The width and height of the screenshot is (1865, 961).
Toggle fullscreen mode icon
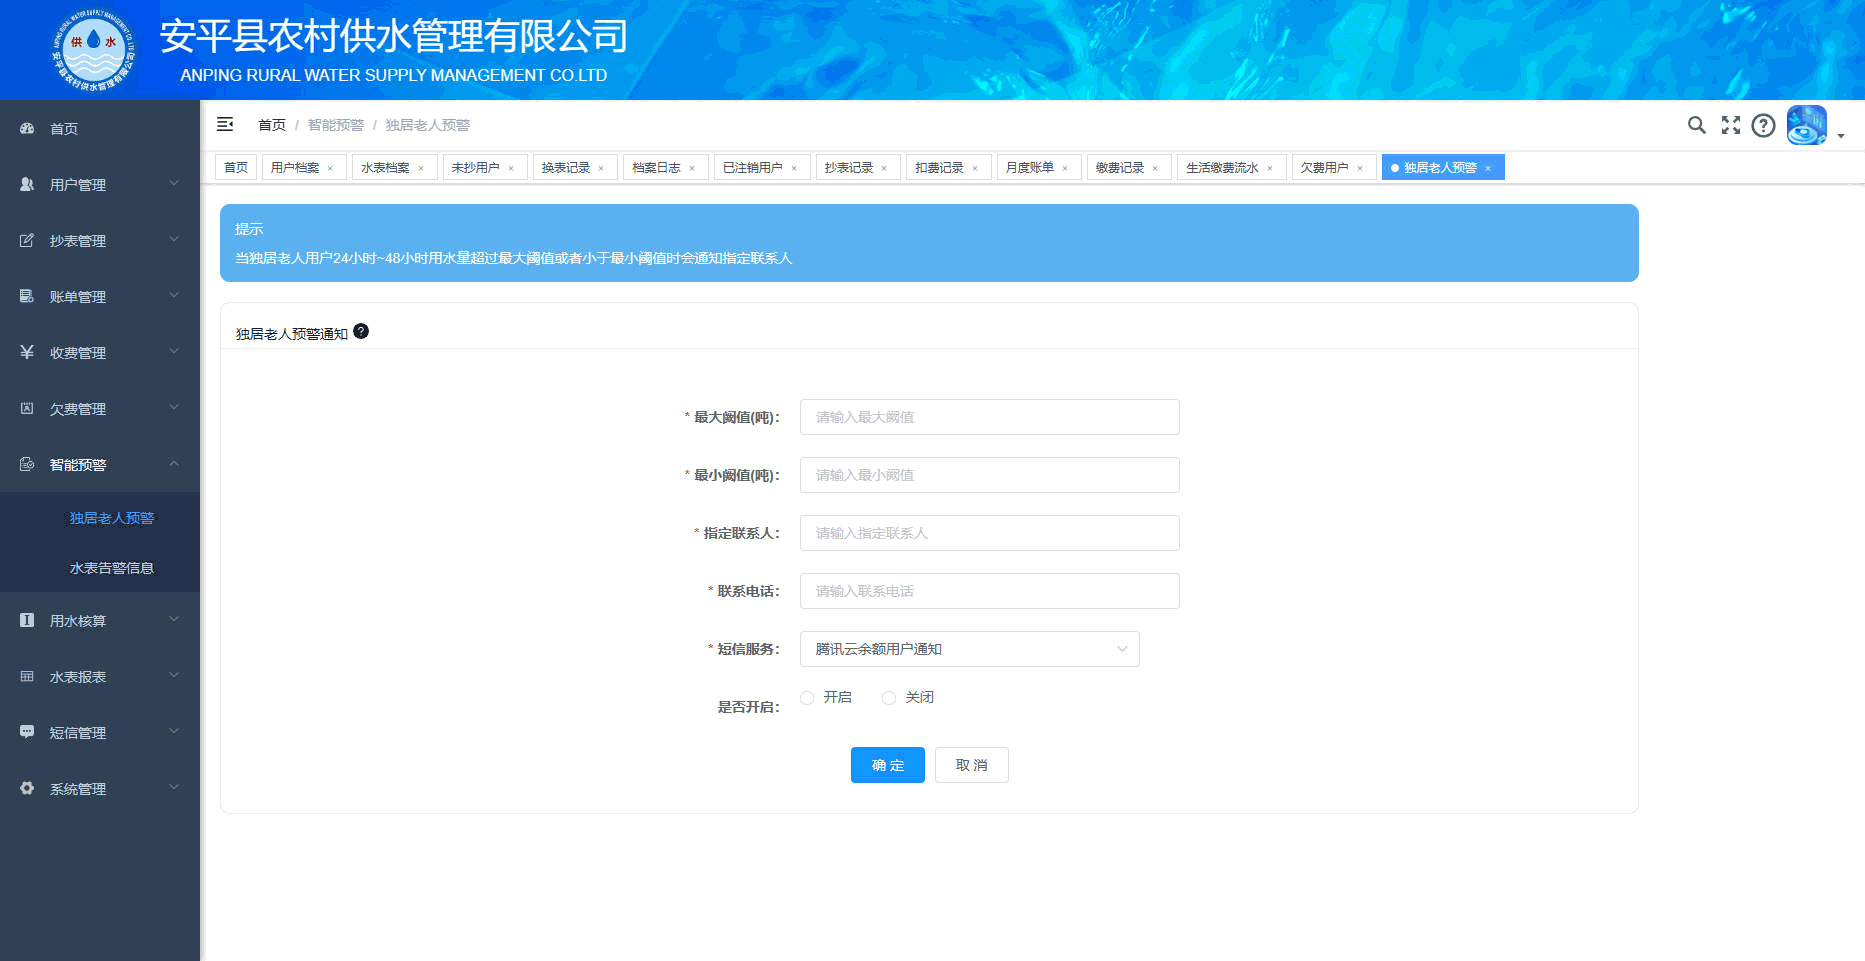(x=1730, y=125)
